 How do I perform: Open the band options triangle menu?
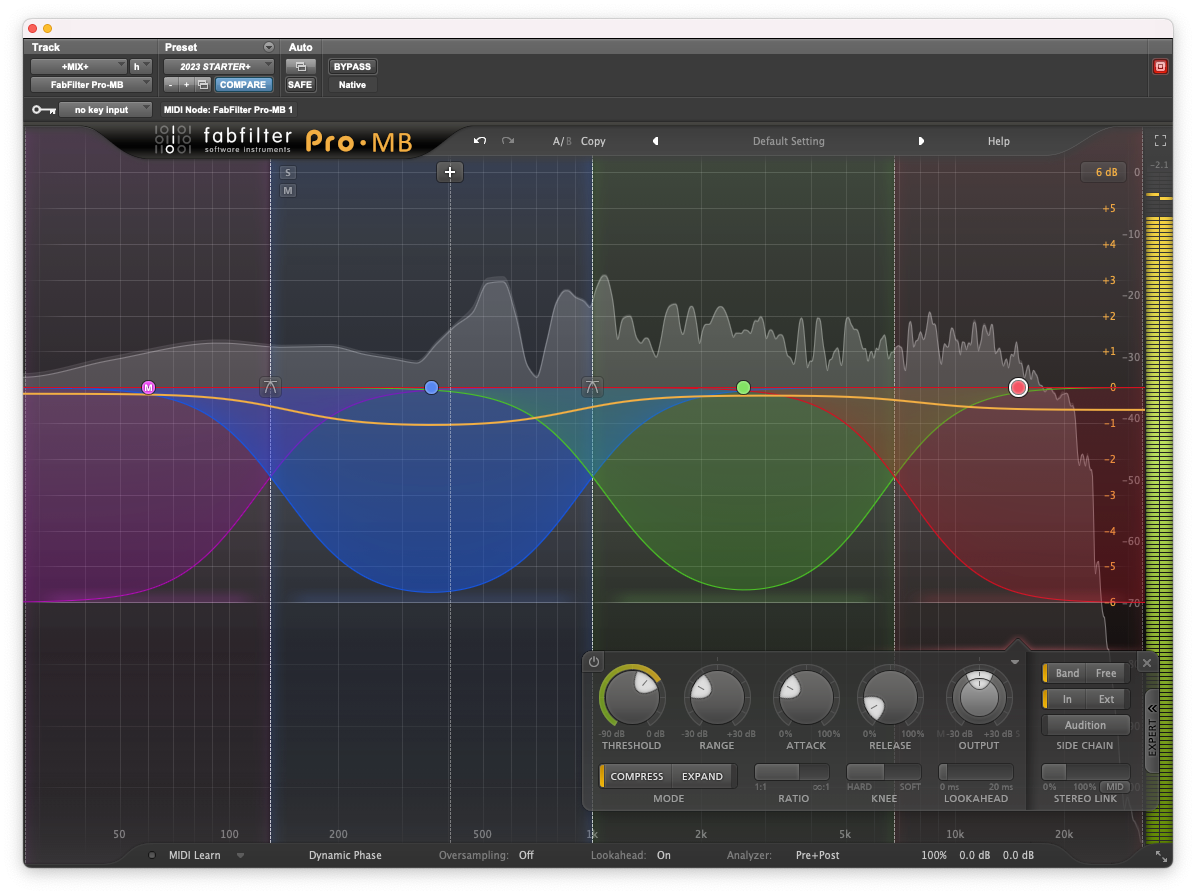click(x=1015, y=662)
